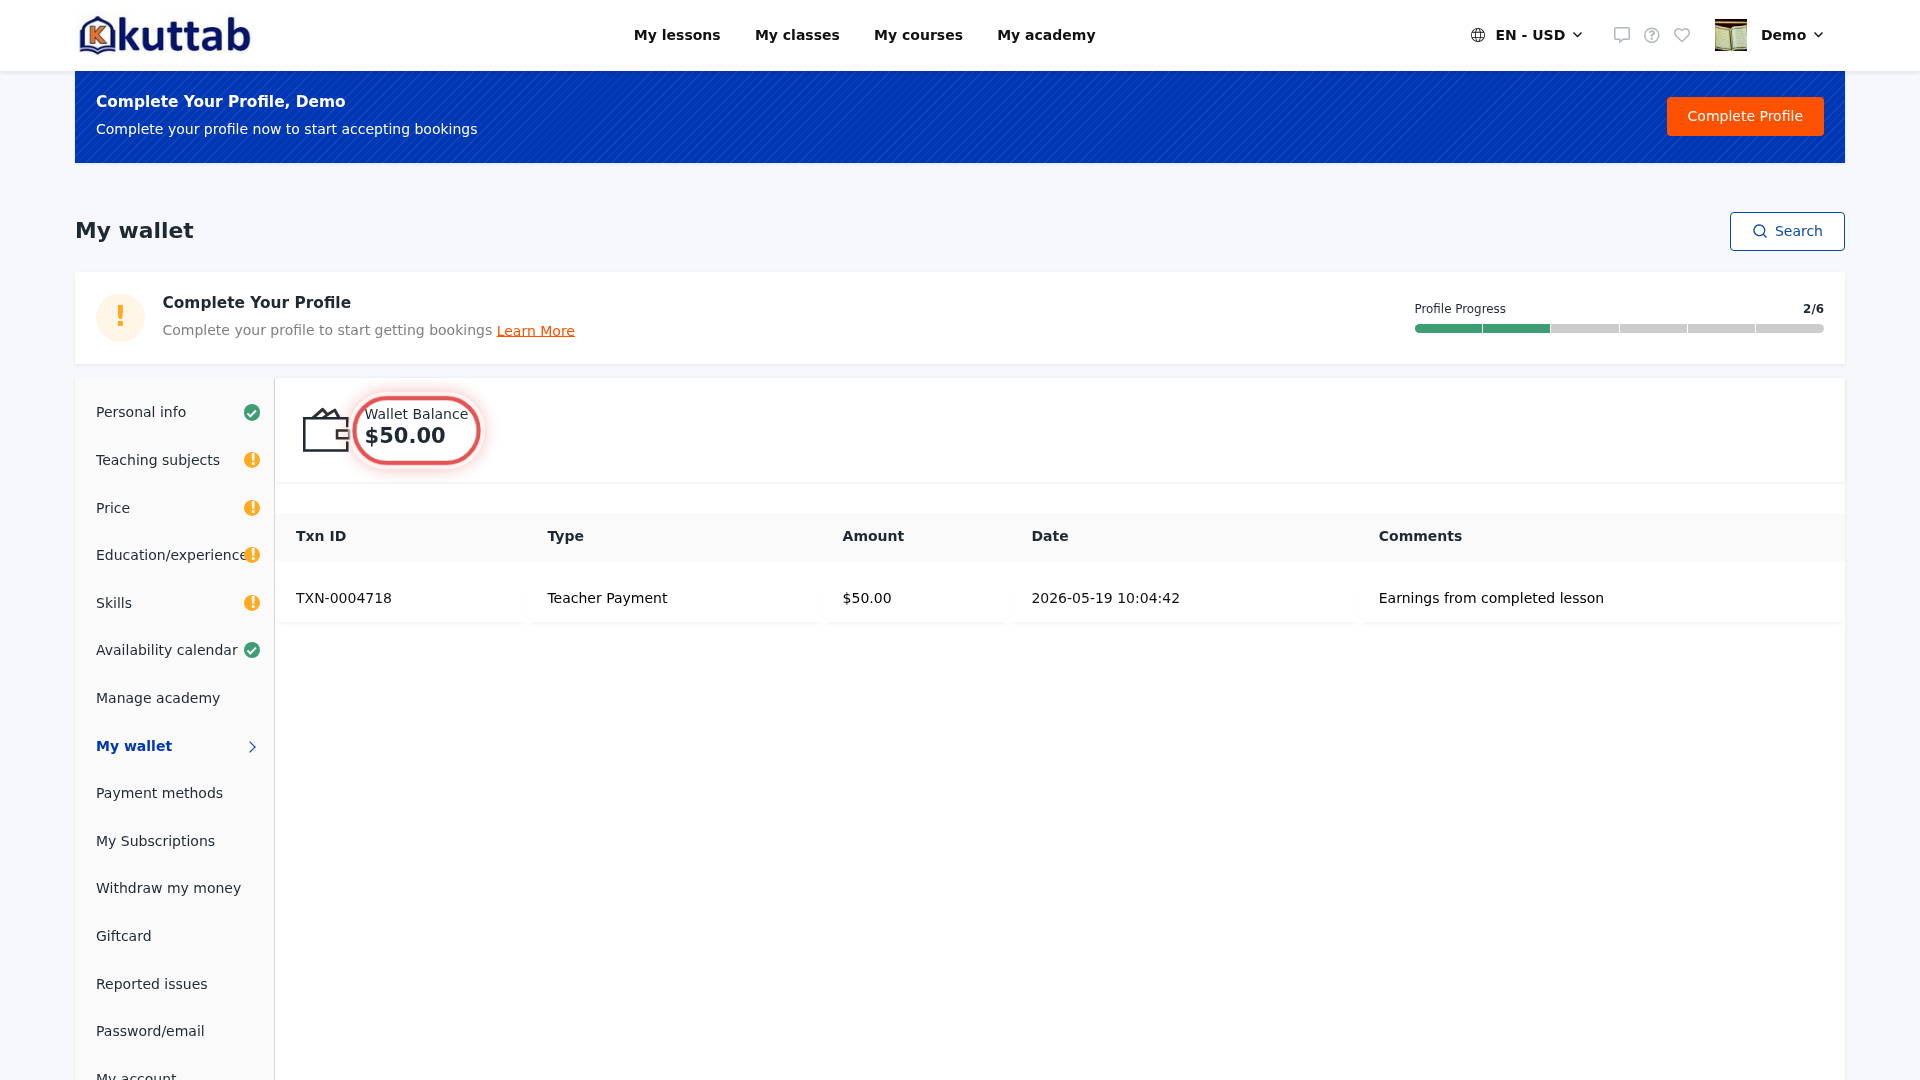1920x1080 pixels.
Task: Click the Kuttab logo
Action: click(165, 35)
